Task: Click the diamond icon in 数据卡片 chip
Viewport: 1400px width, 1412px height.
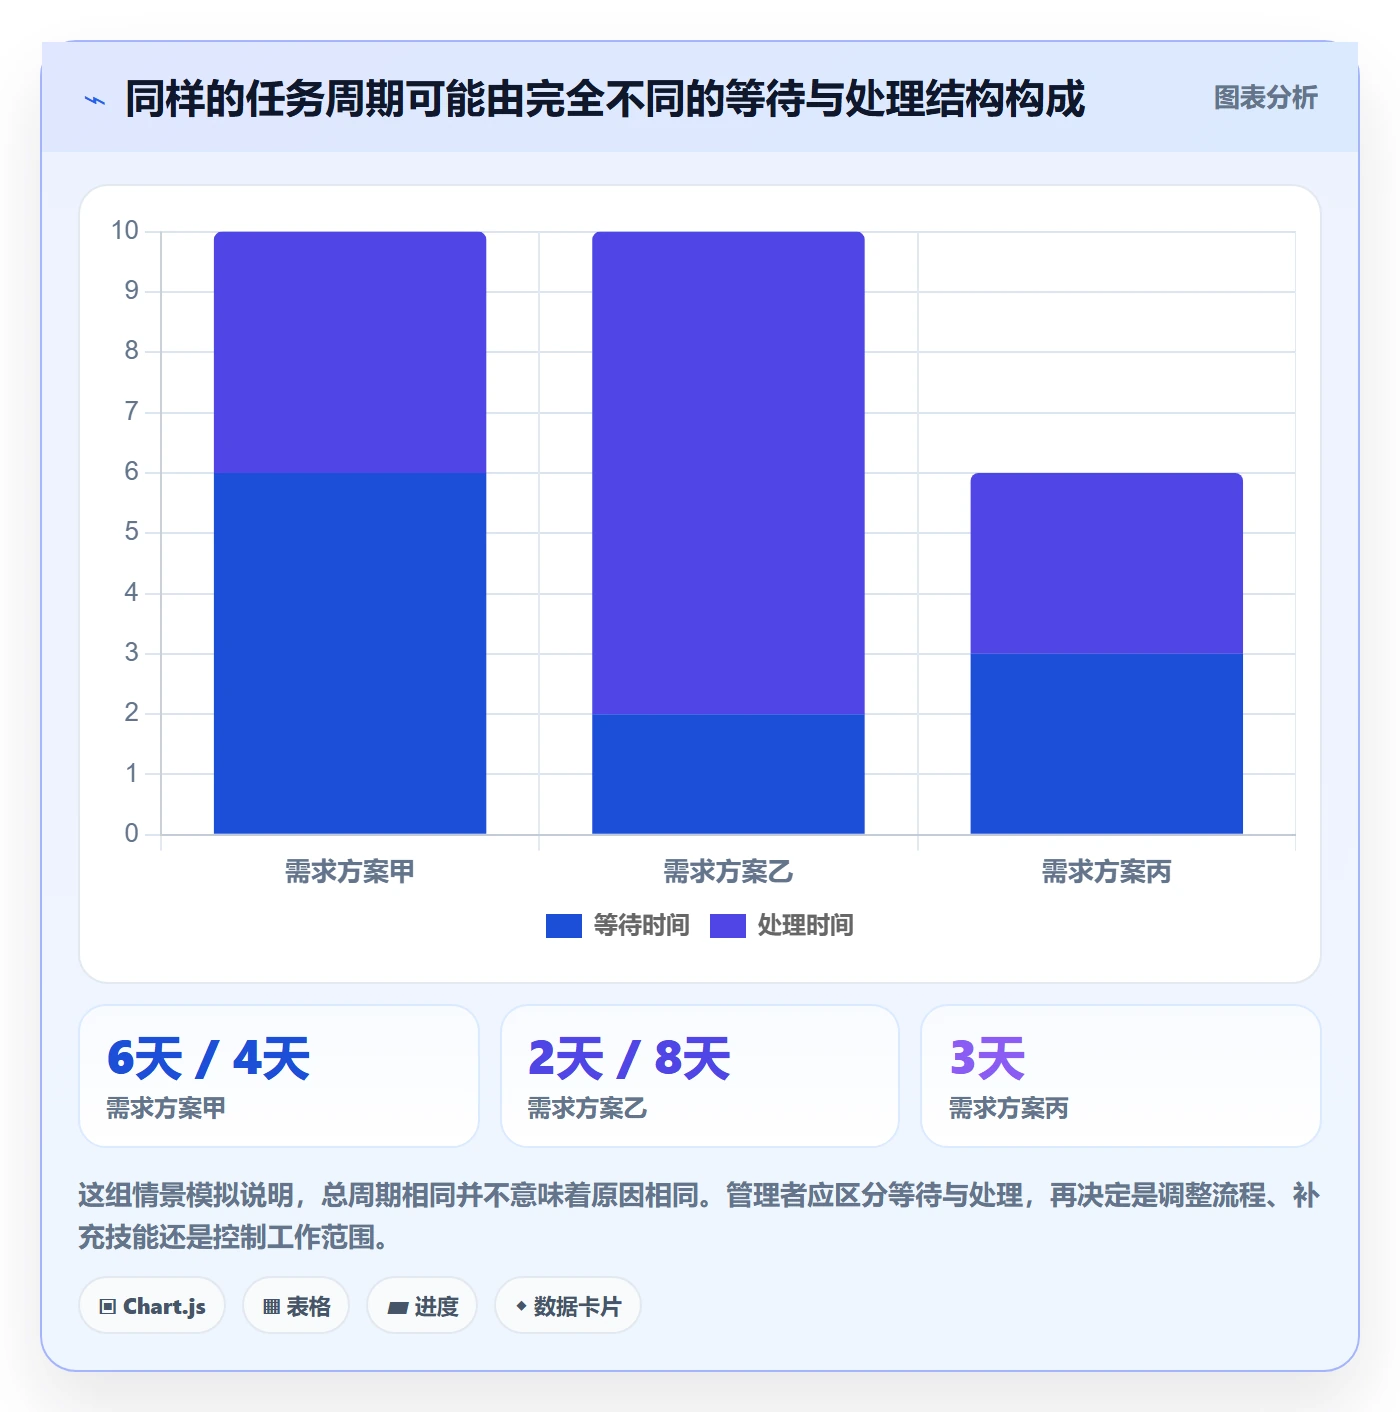Action: click(521, 1306)
